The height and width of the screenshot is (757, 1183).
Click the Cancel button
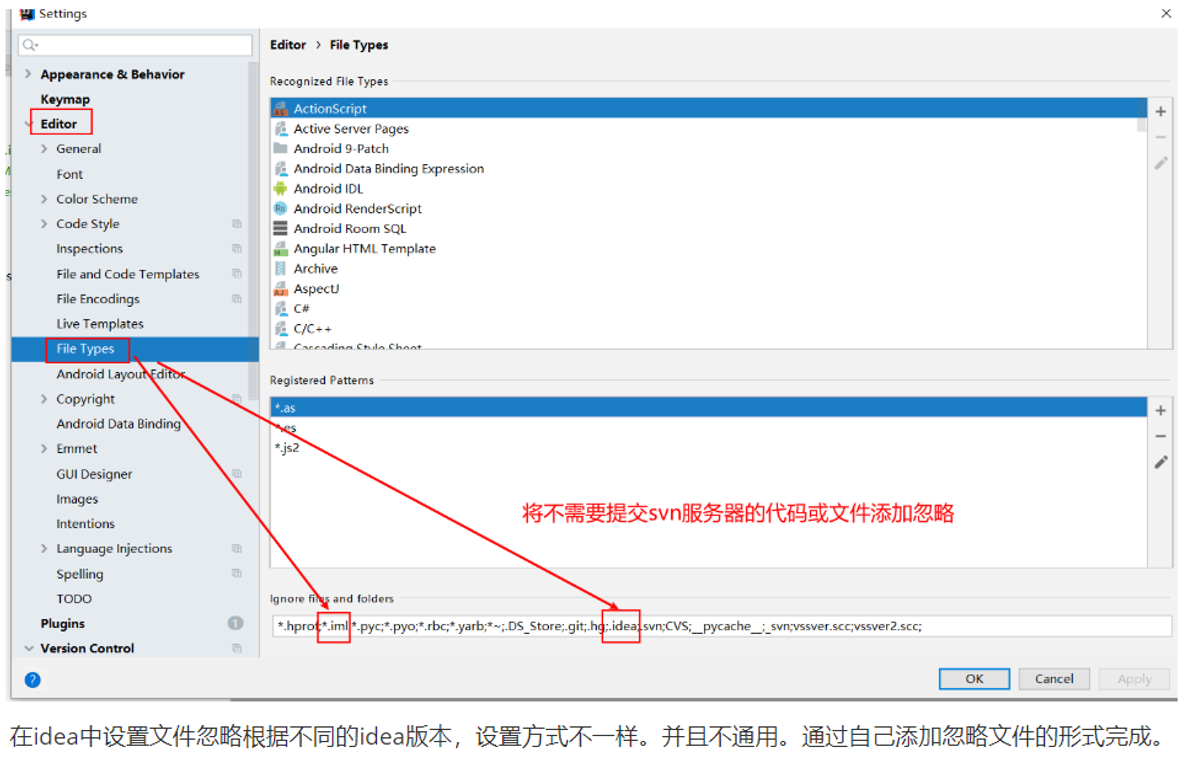1054,679
